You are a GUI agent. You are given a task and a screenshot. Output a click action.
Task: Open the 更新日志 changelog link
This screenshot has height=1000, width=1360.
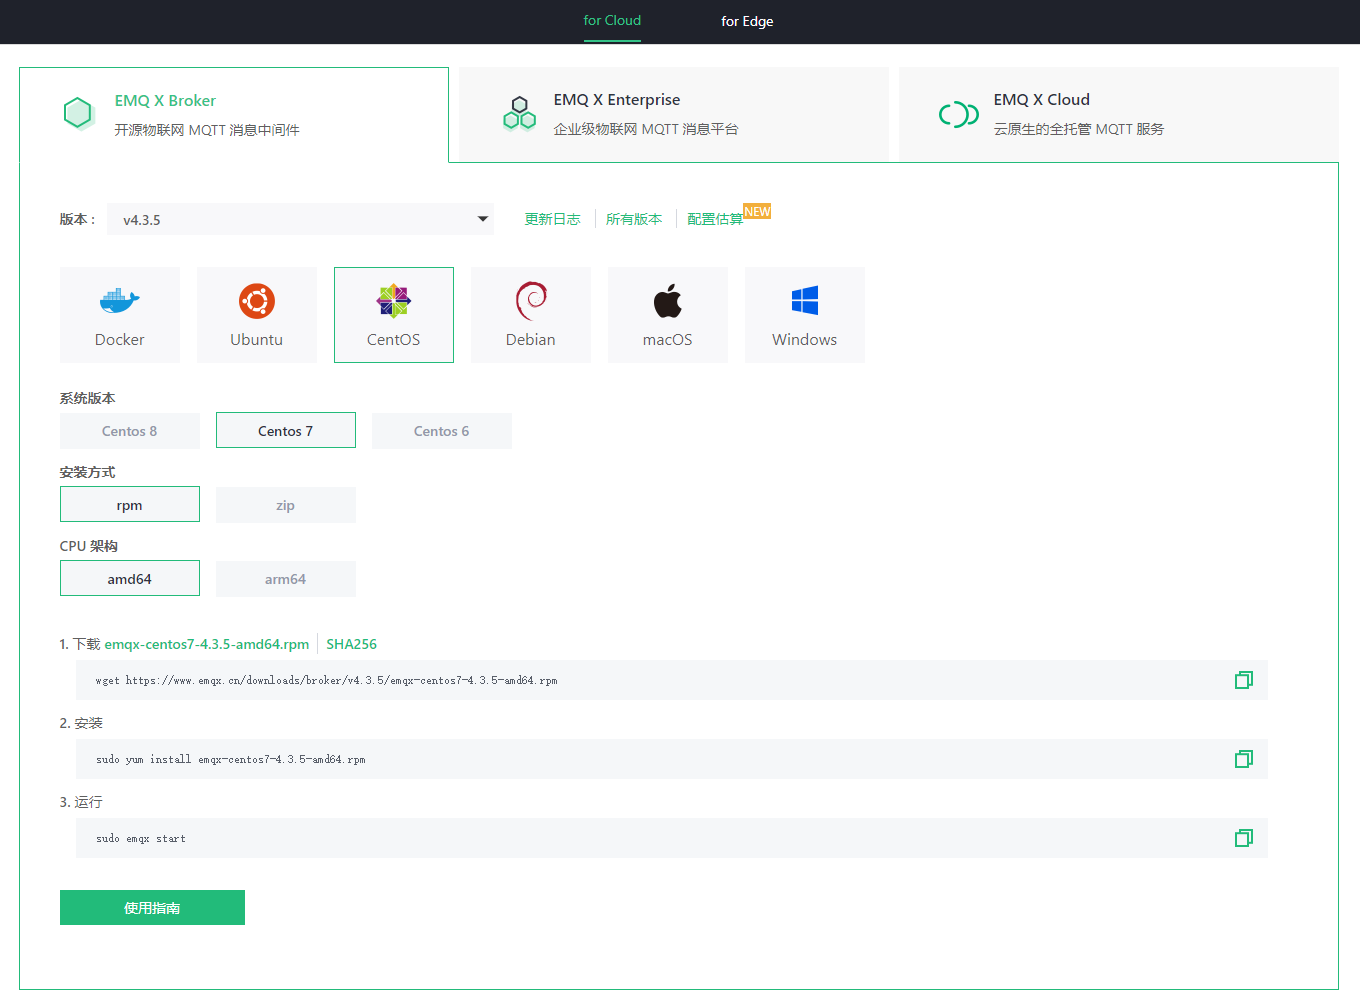(552, 219)
